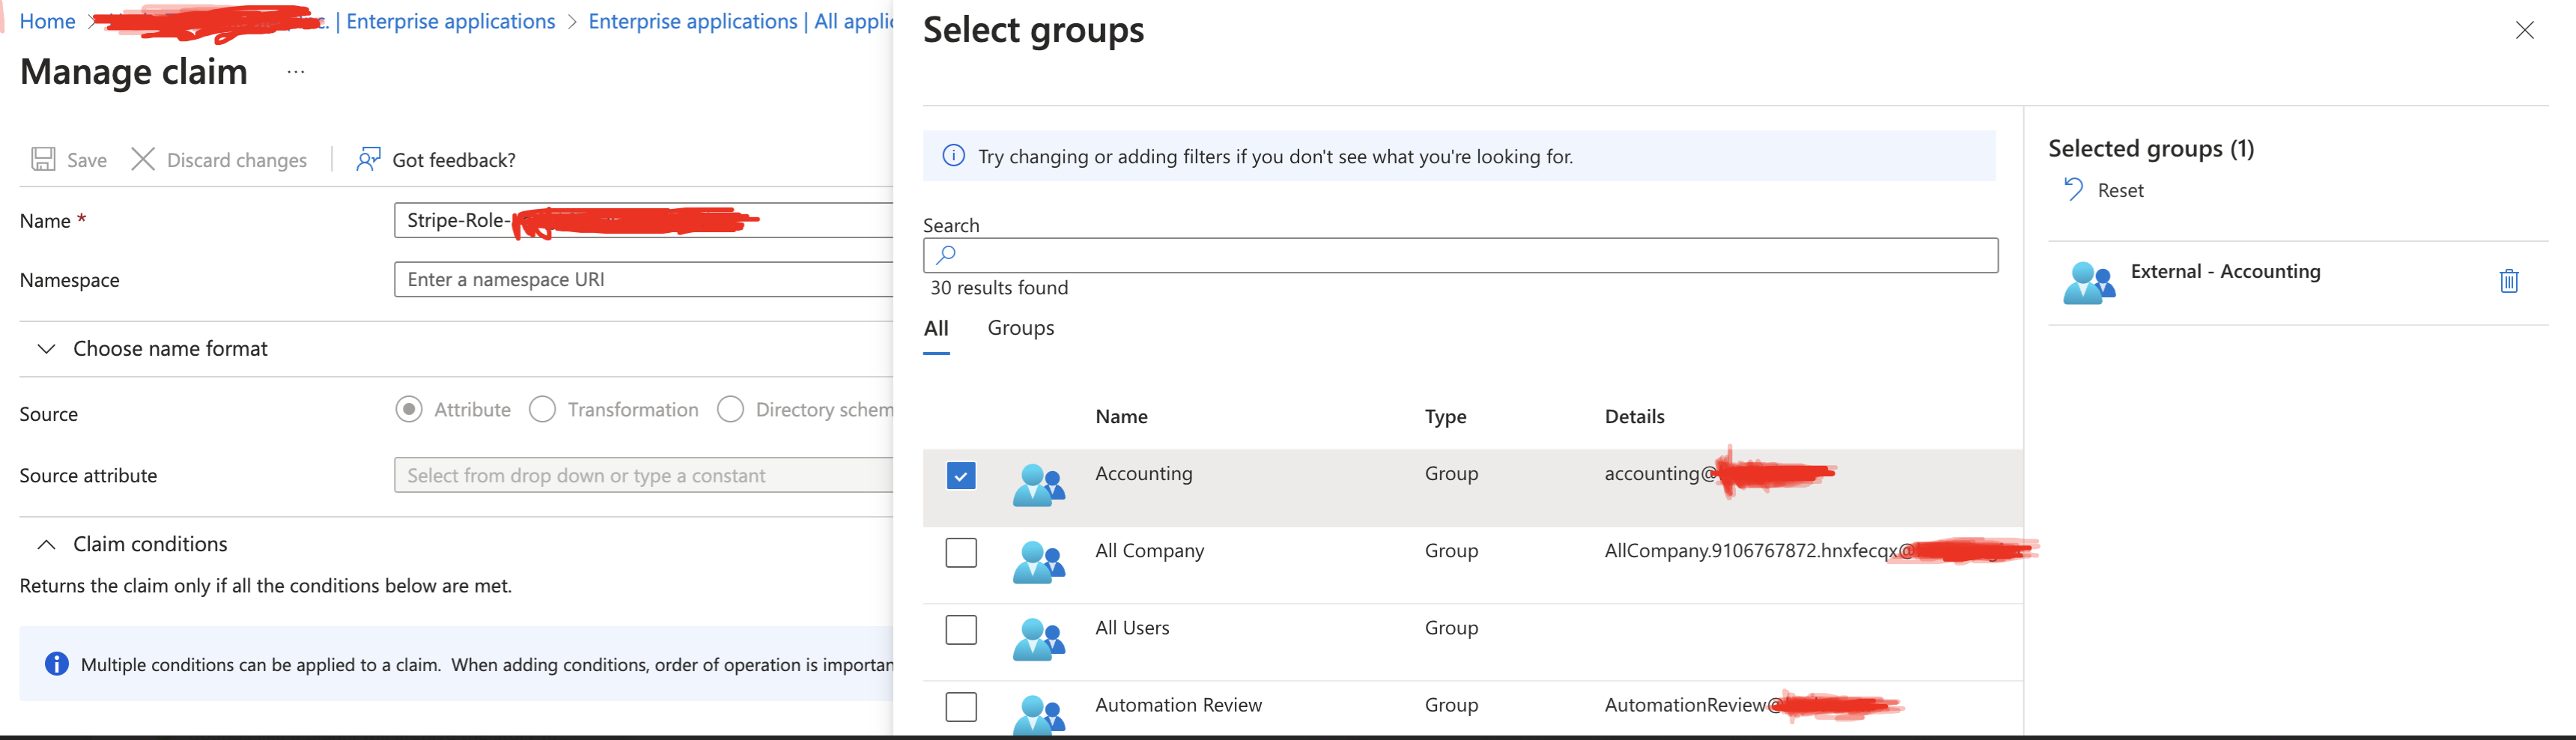The image size is (2576, 740).
Task: Click the All Users group avatar icon
Action: point(1038,639)
